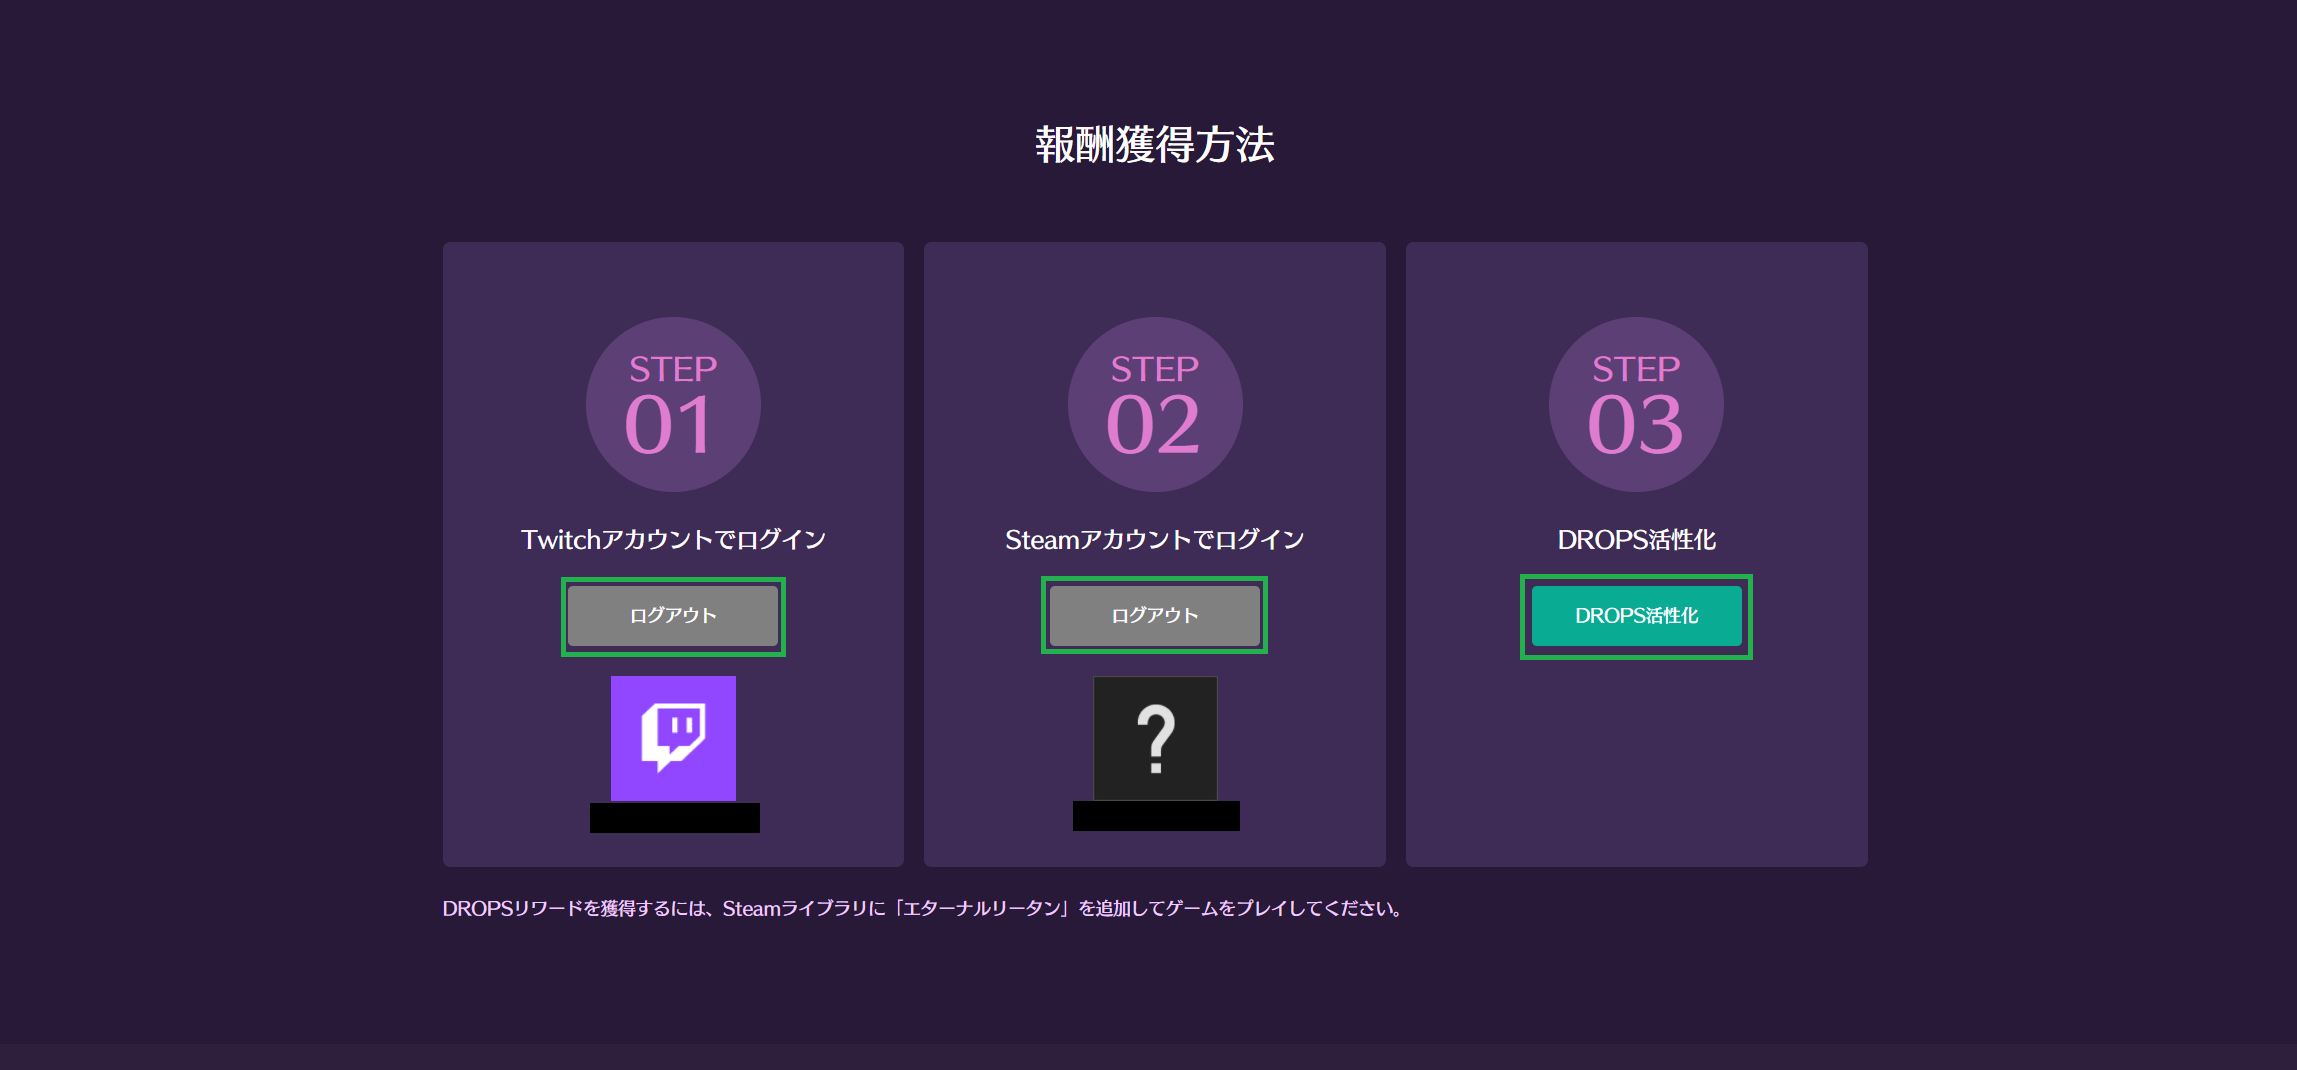Viewport: 2297px width, 1070px height.
Task: Click the number 01 in the first step badge
Action: [x=669, y=426]
